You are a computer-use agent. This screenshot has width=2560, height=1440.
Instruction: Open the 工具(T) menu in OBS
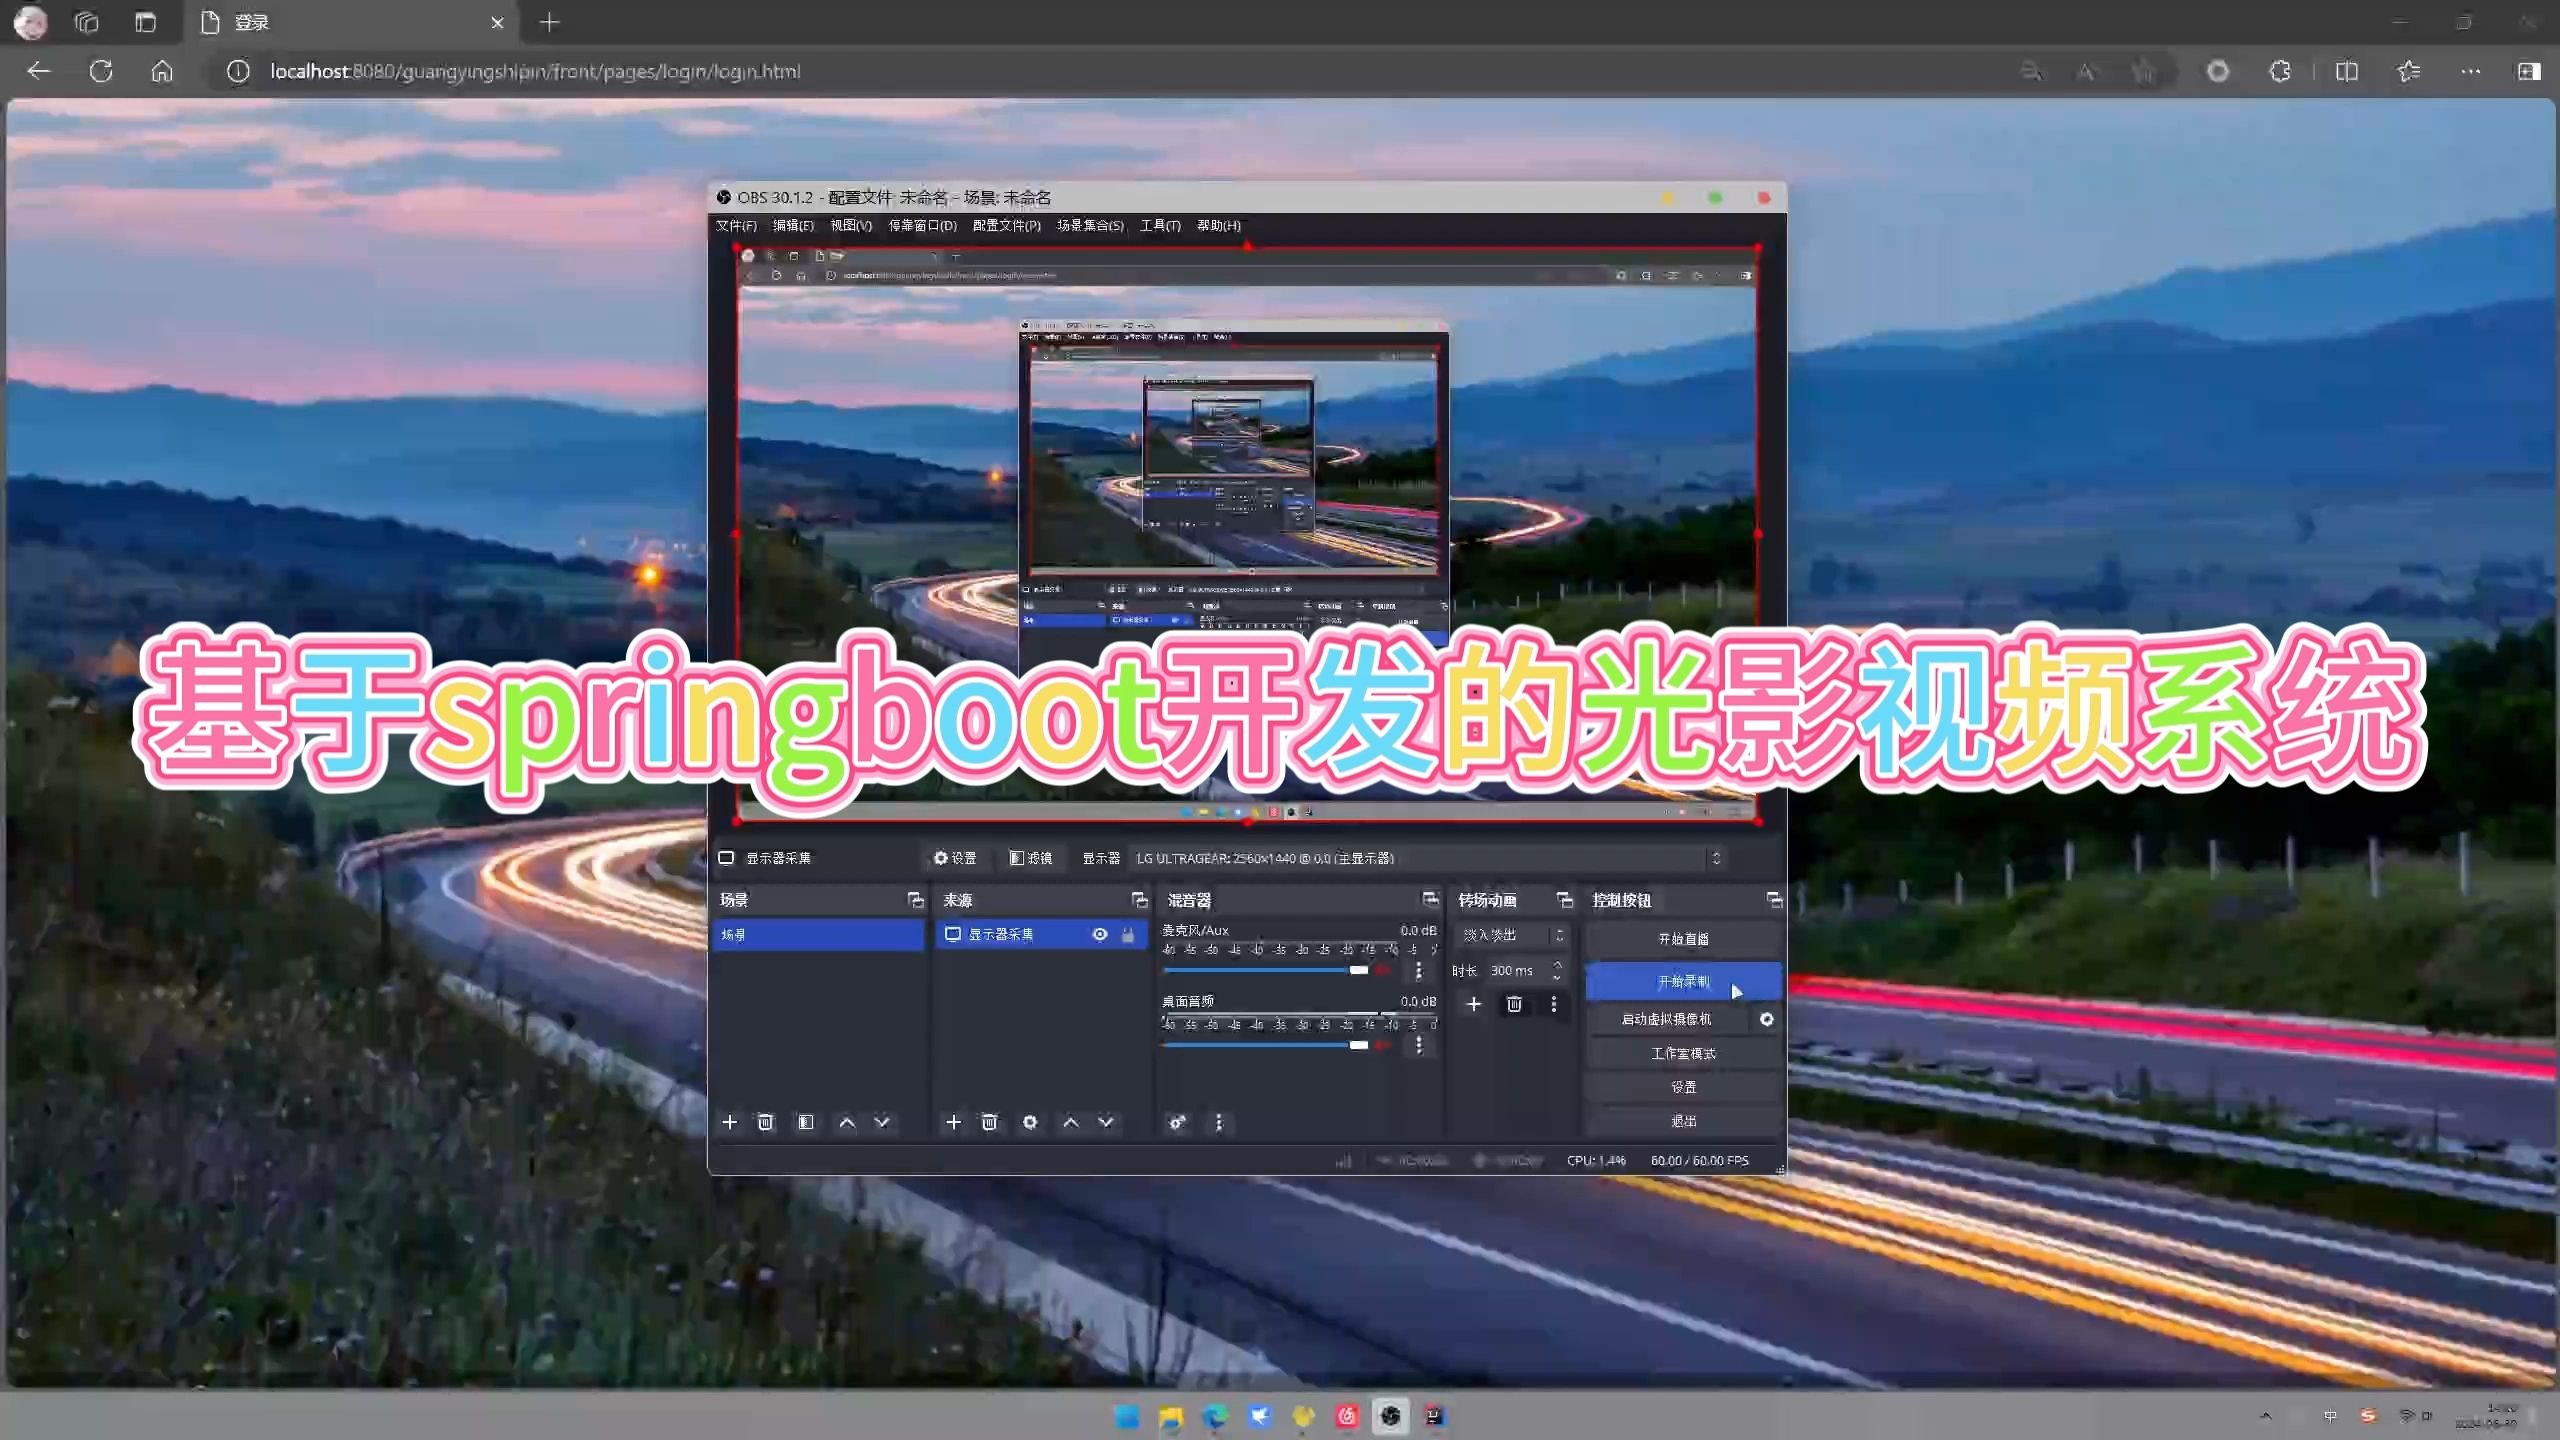[x=1160, y=225]
